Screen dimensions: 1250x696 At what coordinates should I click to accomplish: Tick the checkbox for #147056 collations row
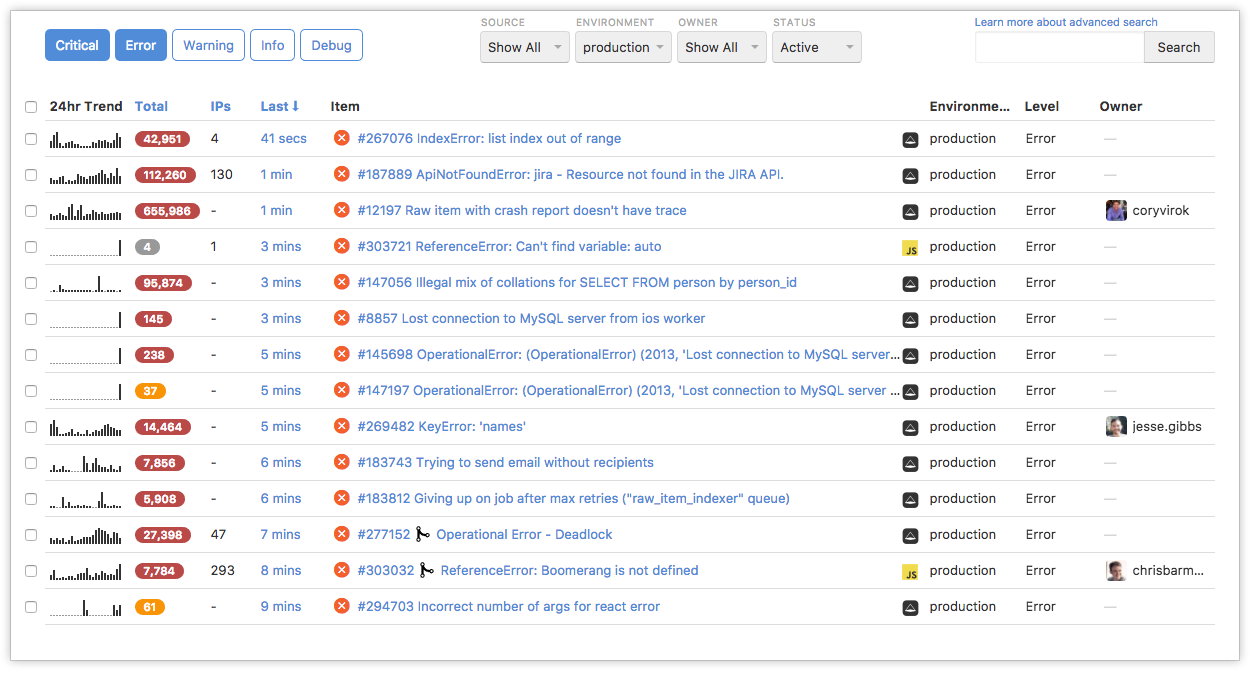click(x=31, y=283)
